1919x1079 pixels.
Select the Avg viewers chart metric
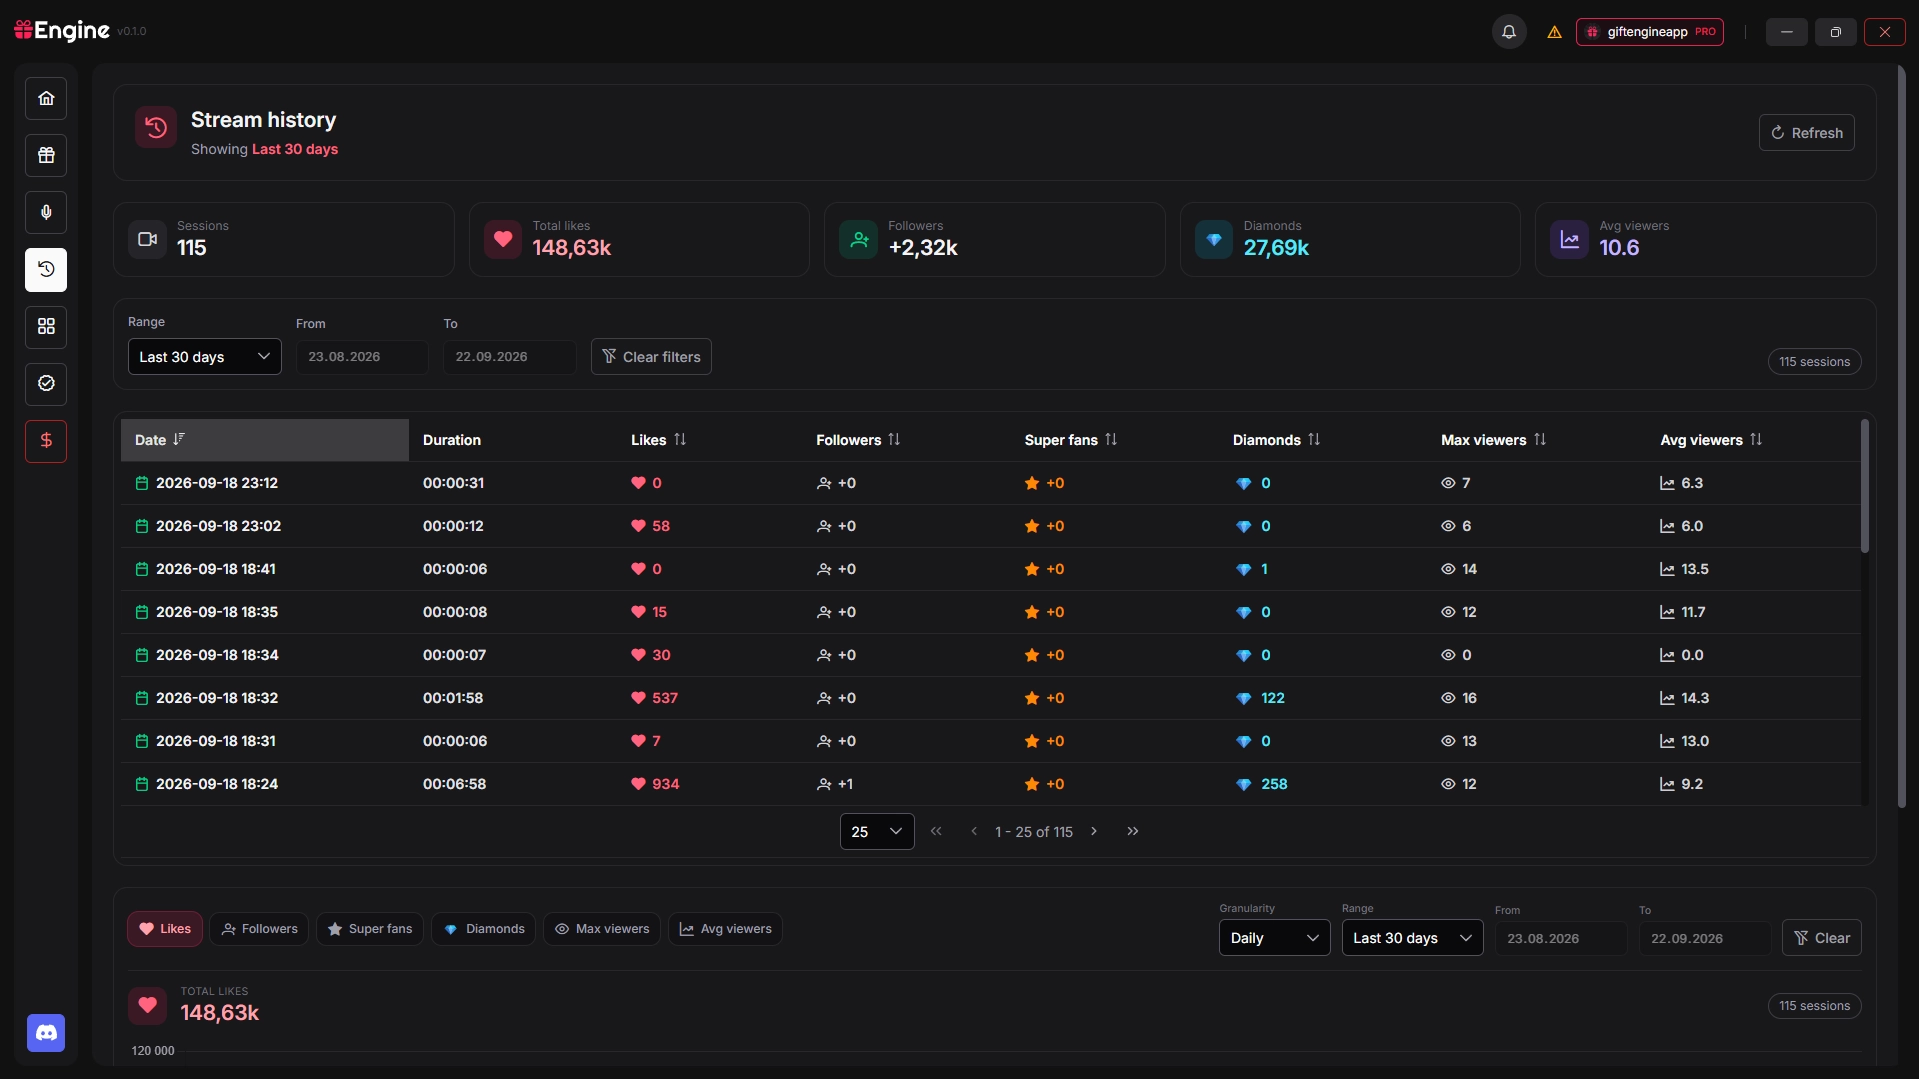click(725, 929)
